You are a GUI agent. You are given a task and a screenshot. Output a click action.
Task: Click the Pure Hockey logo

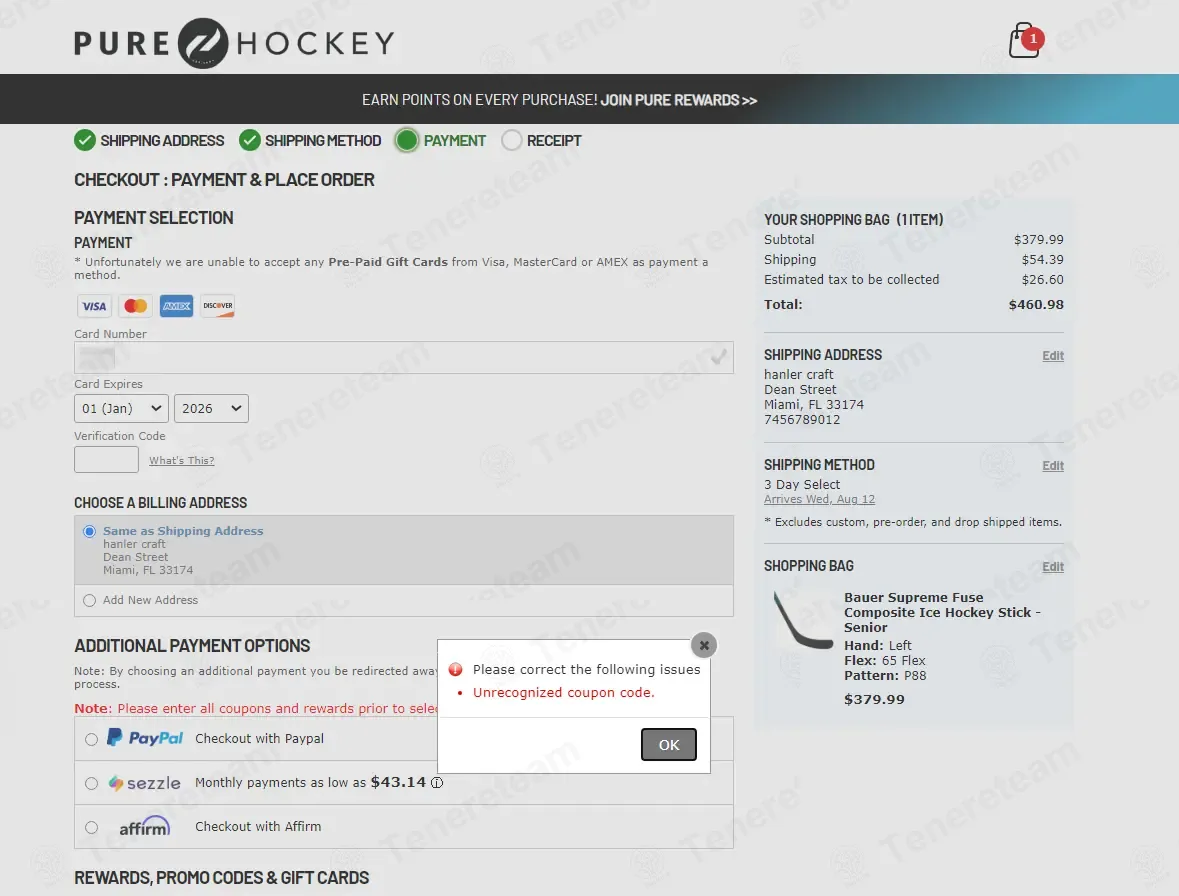click(x=234, y=43)
